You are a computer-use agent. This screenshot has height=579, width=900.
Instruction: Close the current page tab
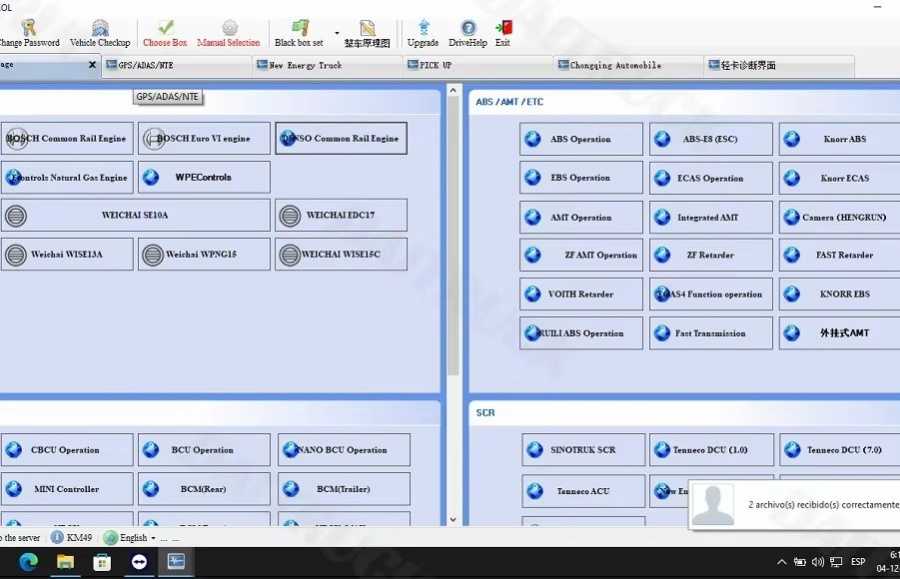[x=92, y=65]
